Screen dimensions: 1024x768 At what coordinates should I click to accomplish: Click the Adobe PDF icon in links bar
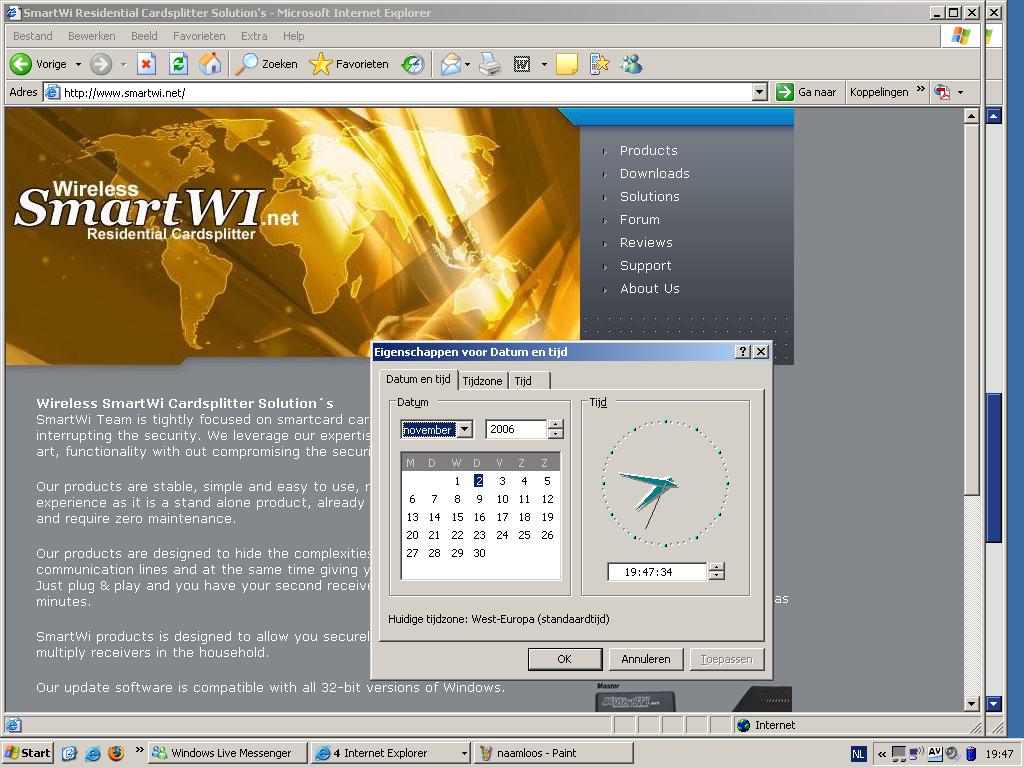(942, 92)
